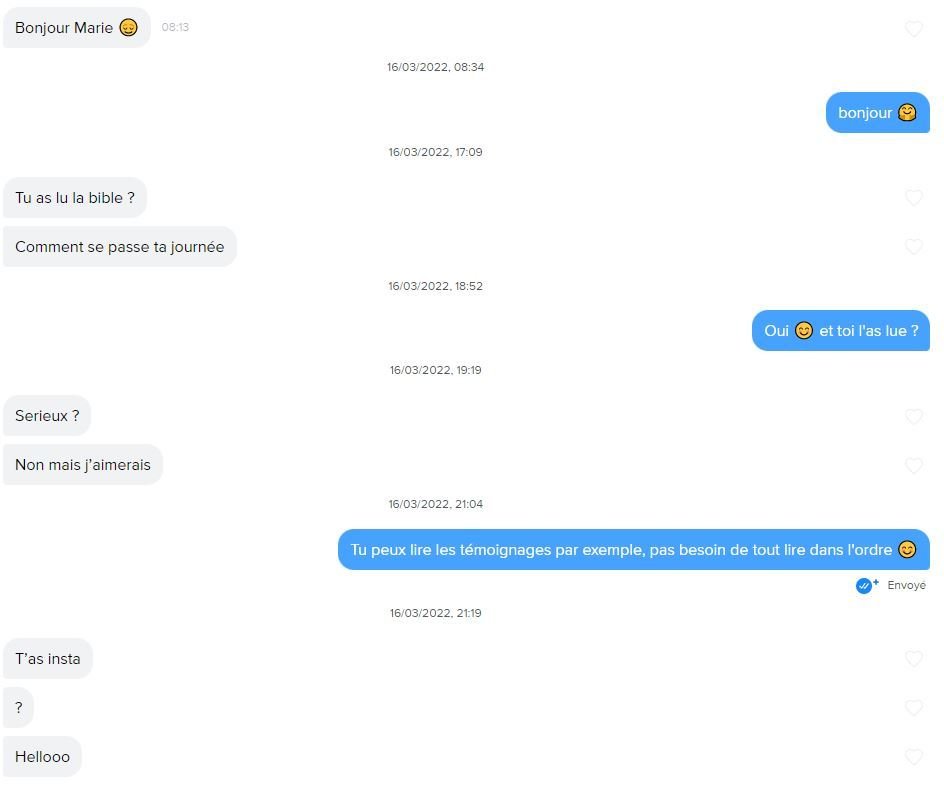Click the "Envoyé" status label
This screenshot has height=786, width=944.
click(x=906, y=585)
